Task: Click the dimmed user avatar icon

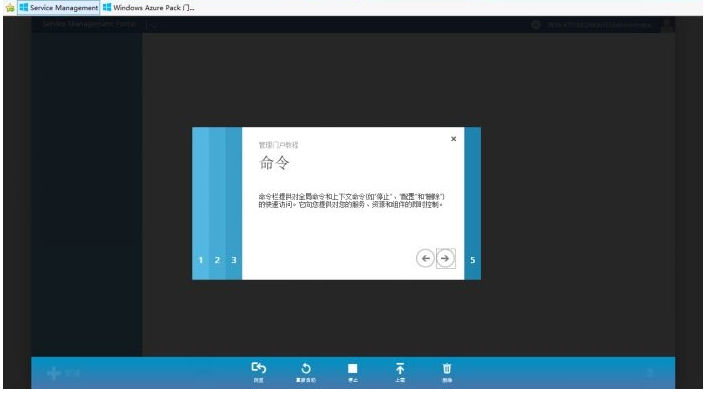Action: tap(667, 25)
